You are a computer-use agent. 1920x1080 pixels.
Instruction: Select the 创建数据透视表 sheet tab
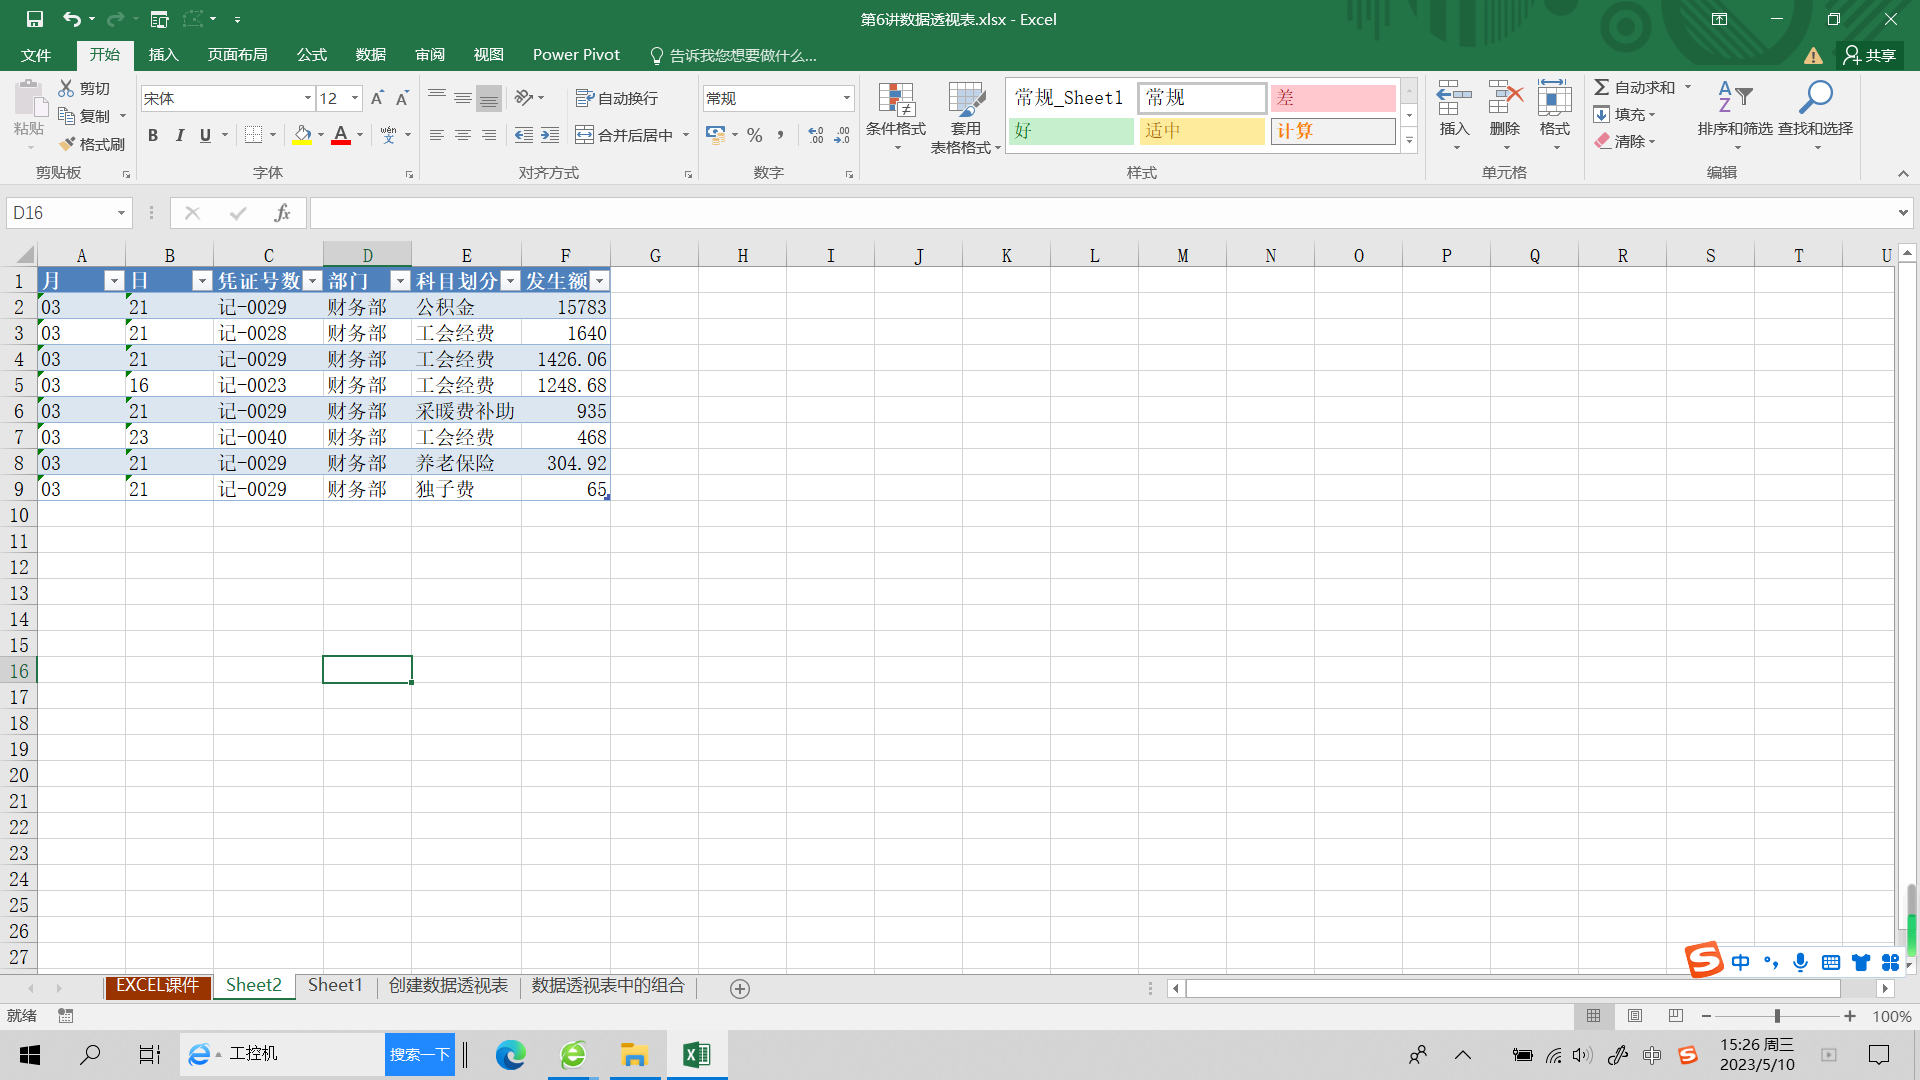point(447,986)
